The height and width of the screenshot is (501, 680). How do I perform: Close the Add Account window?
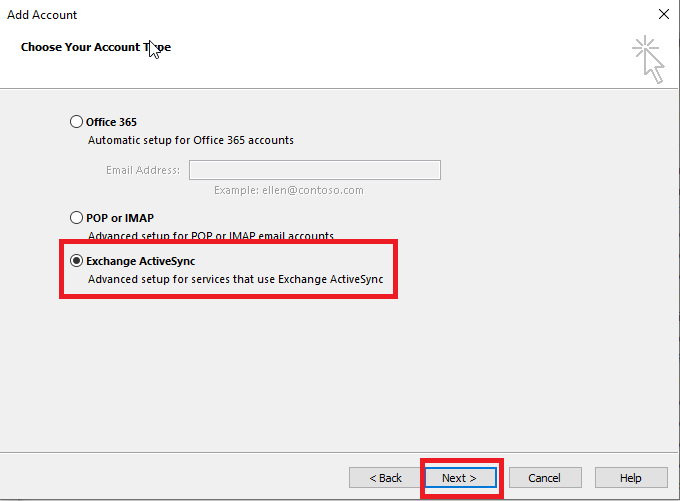click(664, 14)
